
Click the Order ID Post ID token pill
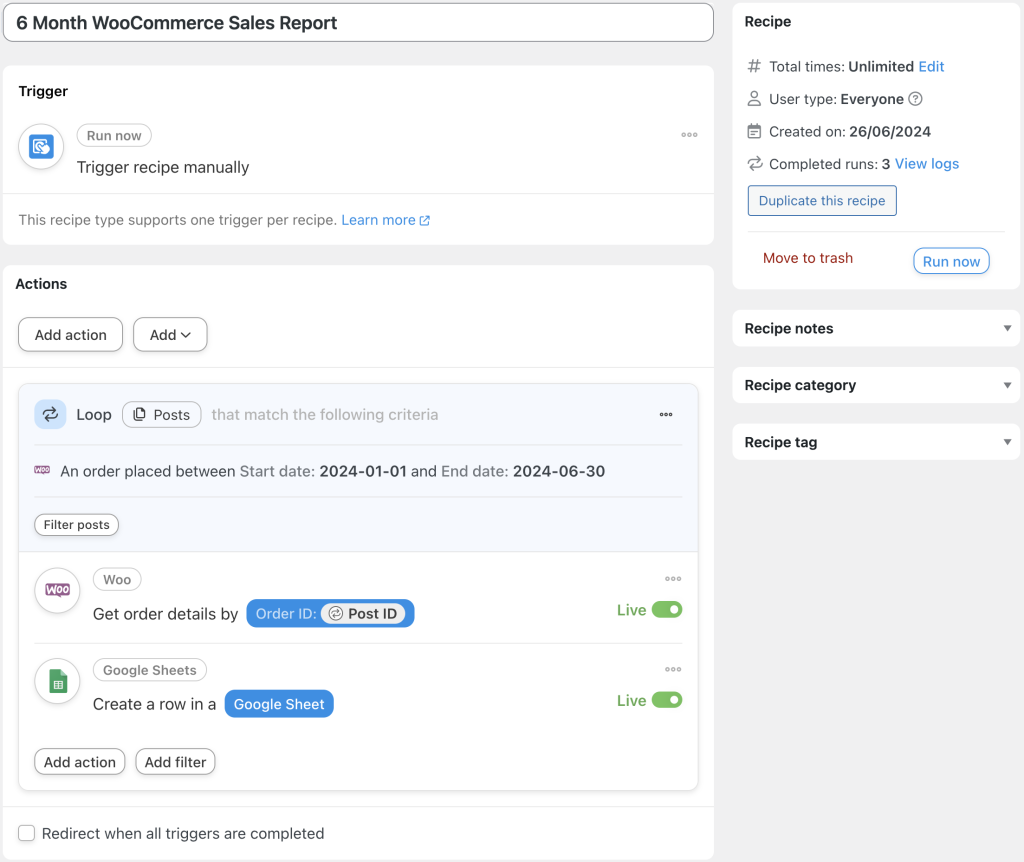click(330, 613)
